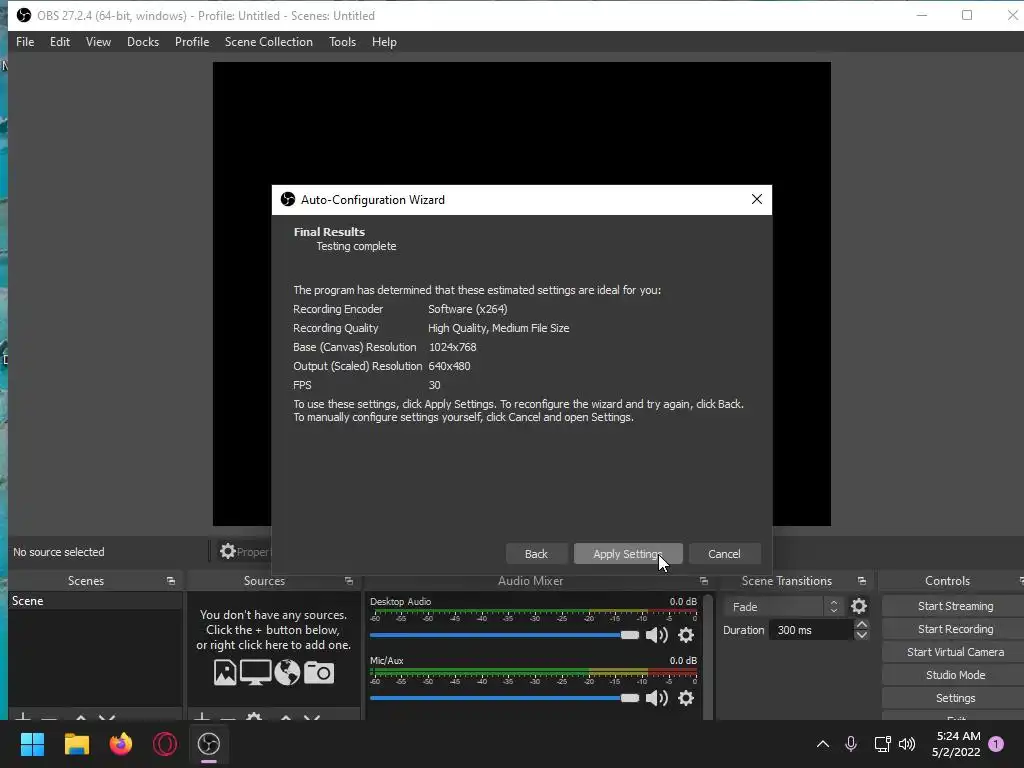
Task: Enable Studio Mode
Action: 955,675
